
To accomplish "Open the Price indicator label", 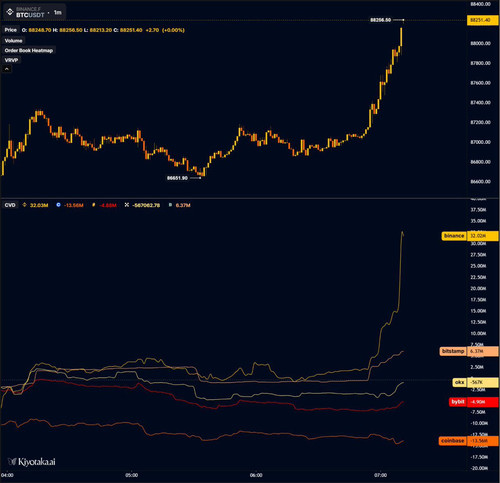I will coord(11,30).
